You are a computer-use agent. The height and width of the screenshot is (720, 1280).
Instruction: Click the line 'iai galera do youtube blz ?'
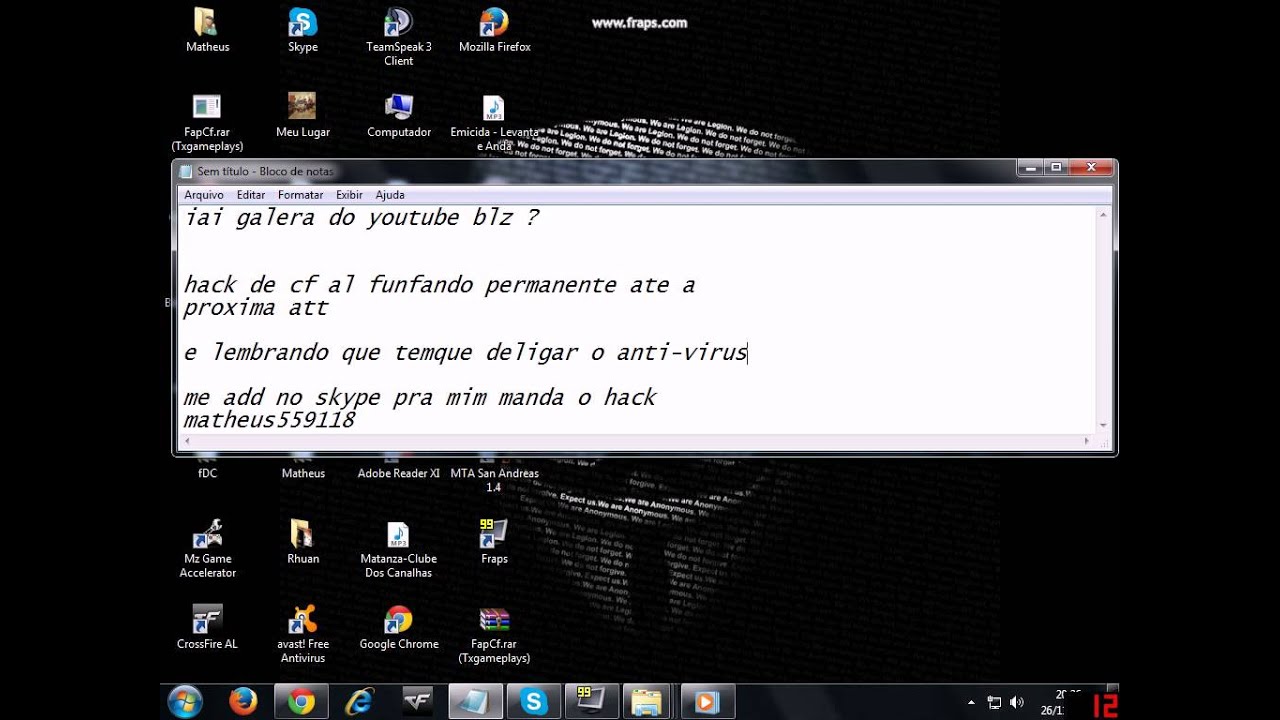pos(362,218)
